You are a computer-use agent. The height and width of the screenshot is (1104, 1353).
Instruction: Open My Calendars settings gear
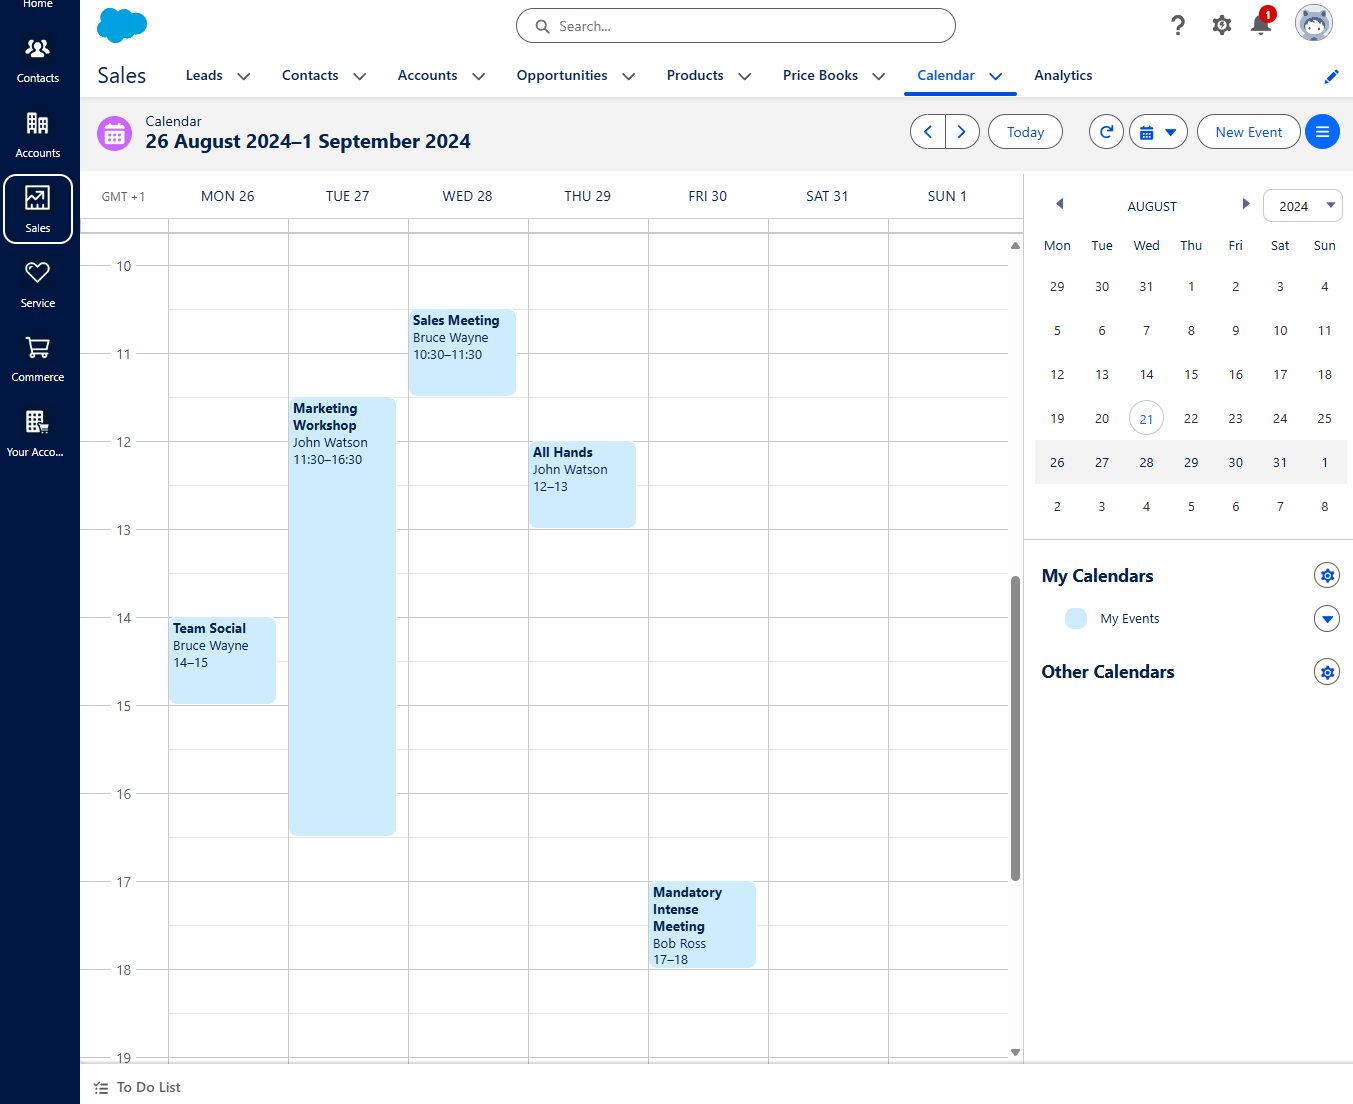pos(1327,575)
